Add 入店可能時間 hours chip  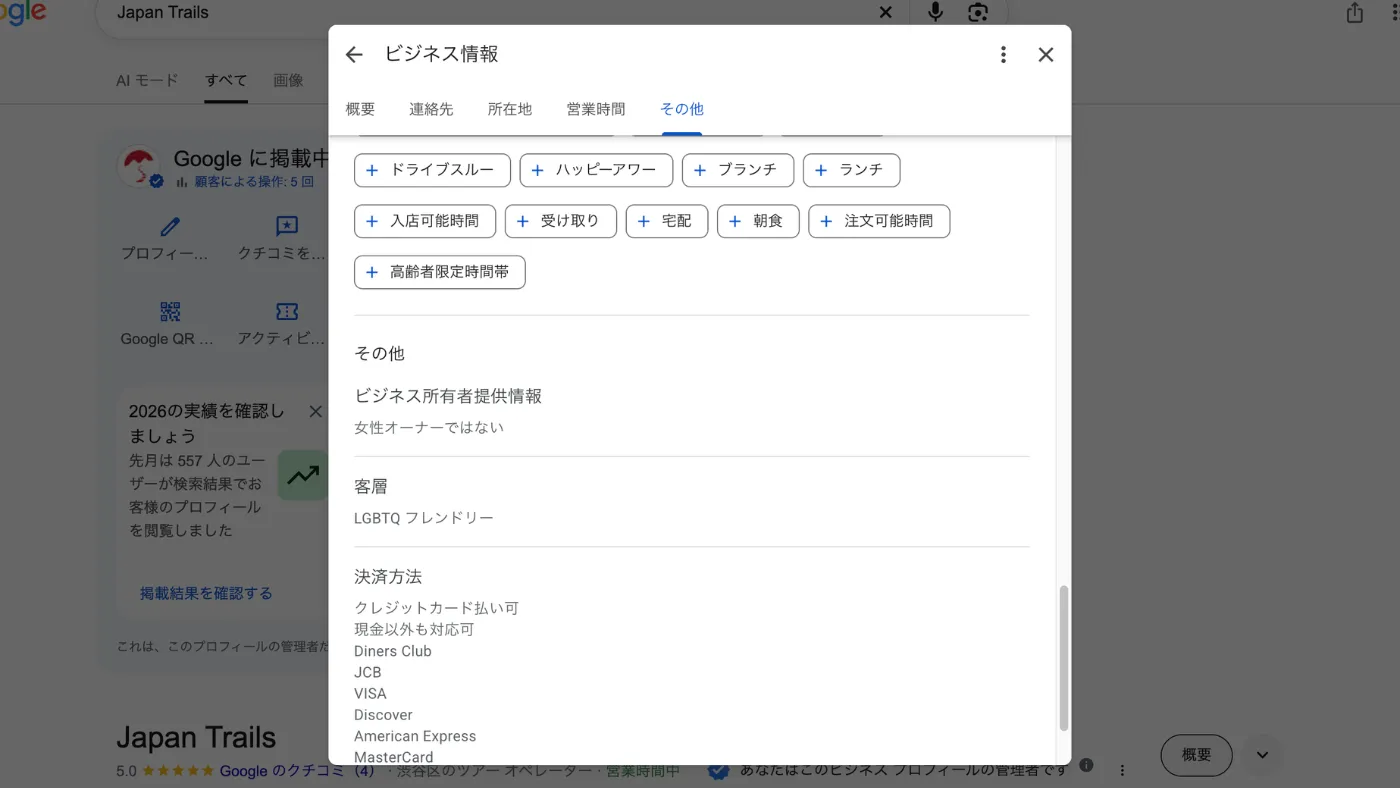tap(425, 221)
